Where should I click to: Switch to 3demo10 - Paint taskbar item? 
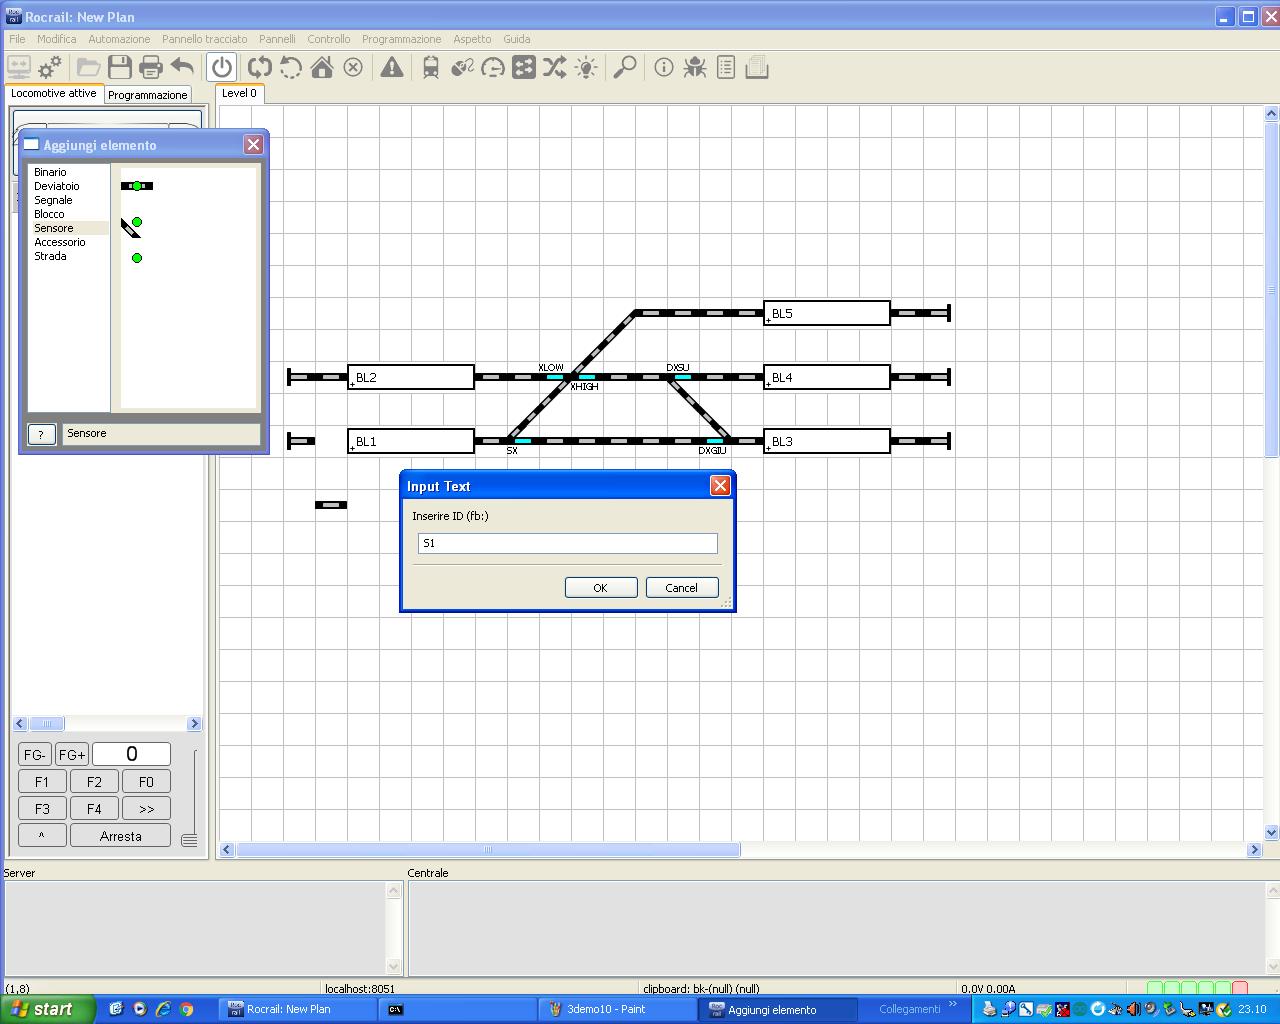(x=618, y=1009)
